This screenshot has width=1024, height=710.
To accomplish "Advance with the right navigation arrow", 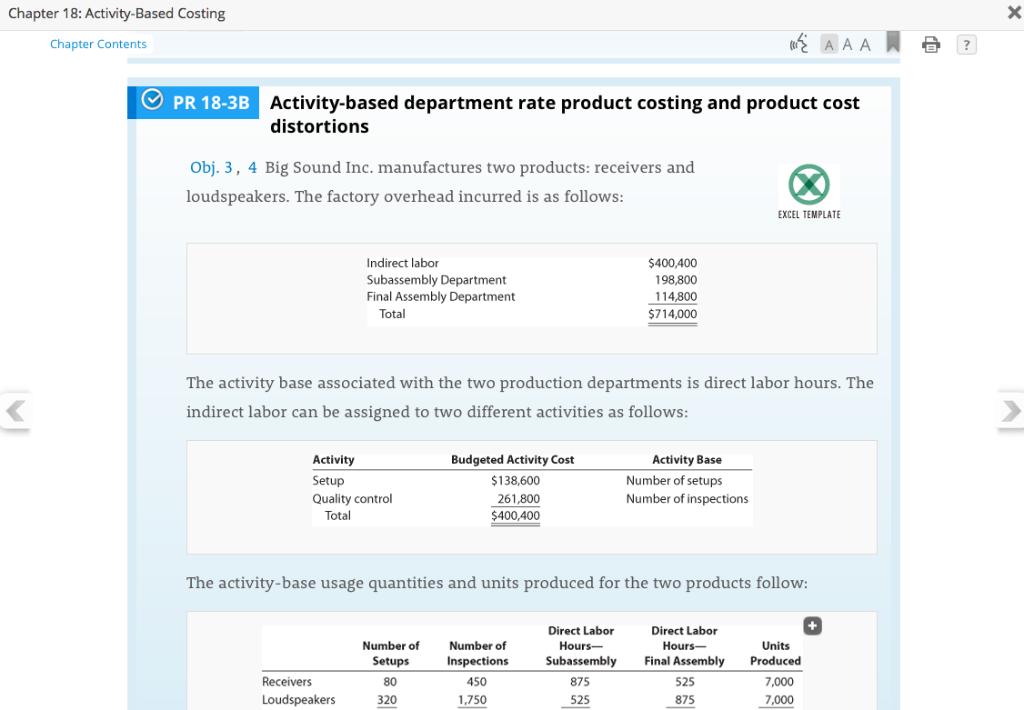I will pos(1013,411).
